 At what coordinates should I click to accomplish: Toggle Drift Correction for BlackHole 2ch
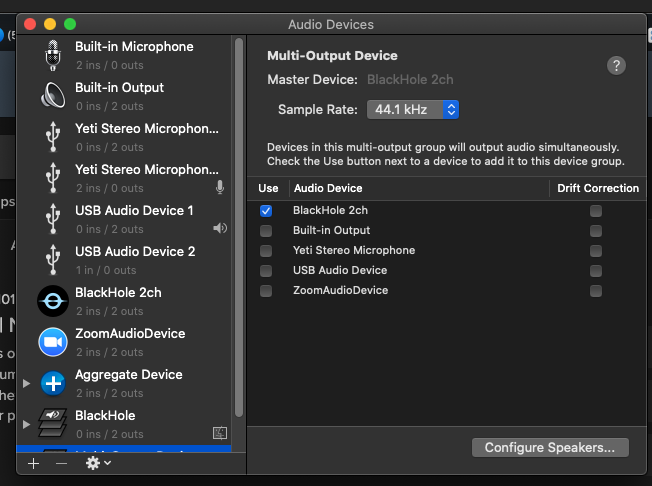pyautogui.click(x=596, y=211)
